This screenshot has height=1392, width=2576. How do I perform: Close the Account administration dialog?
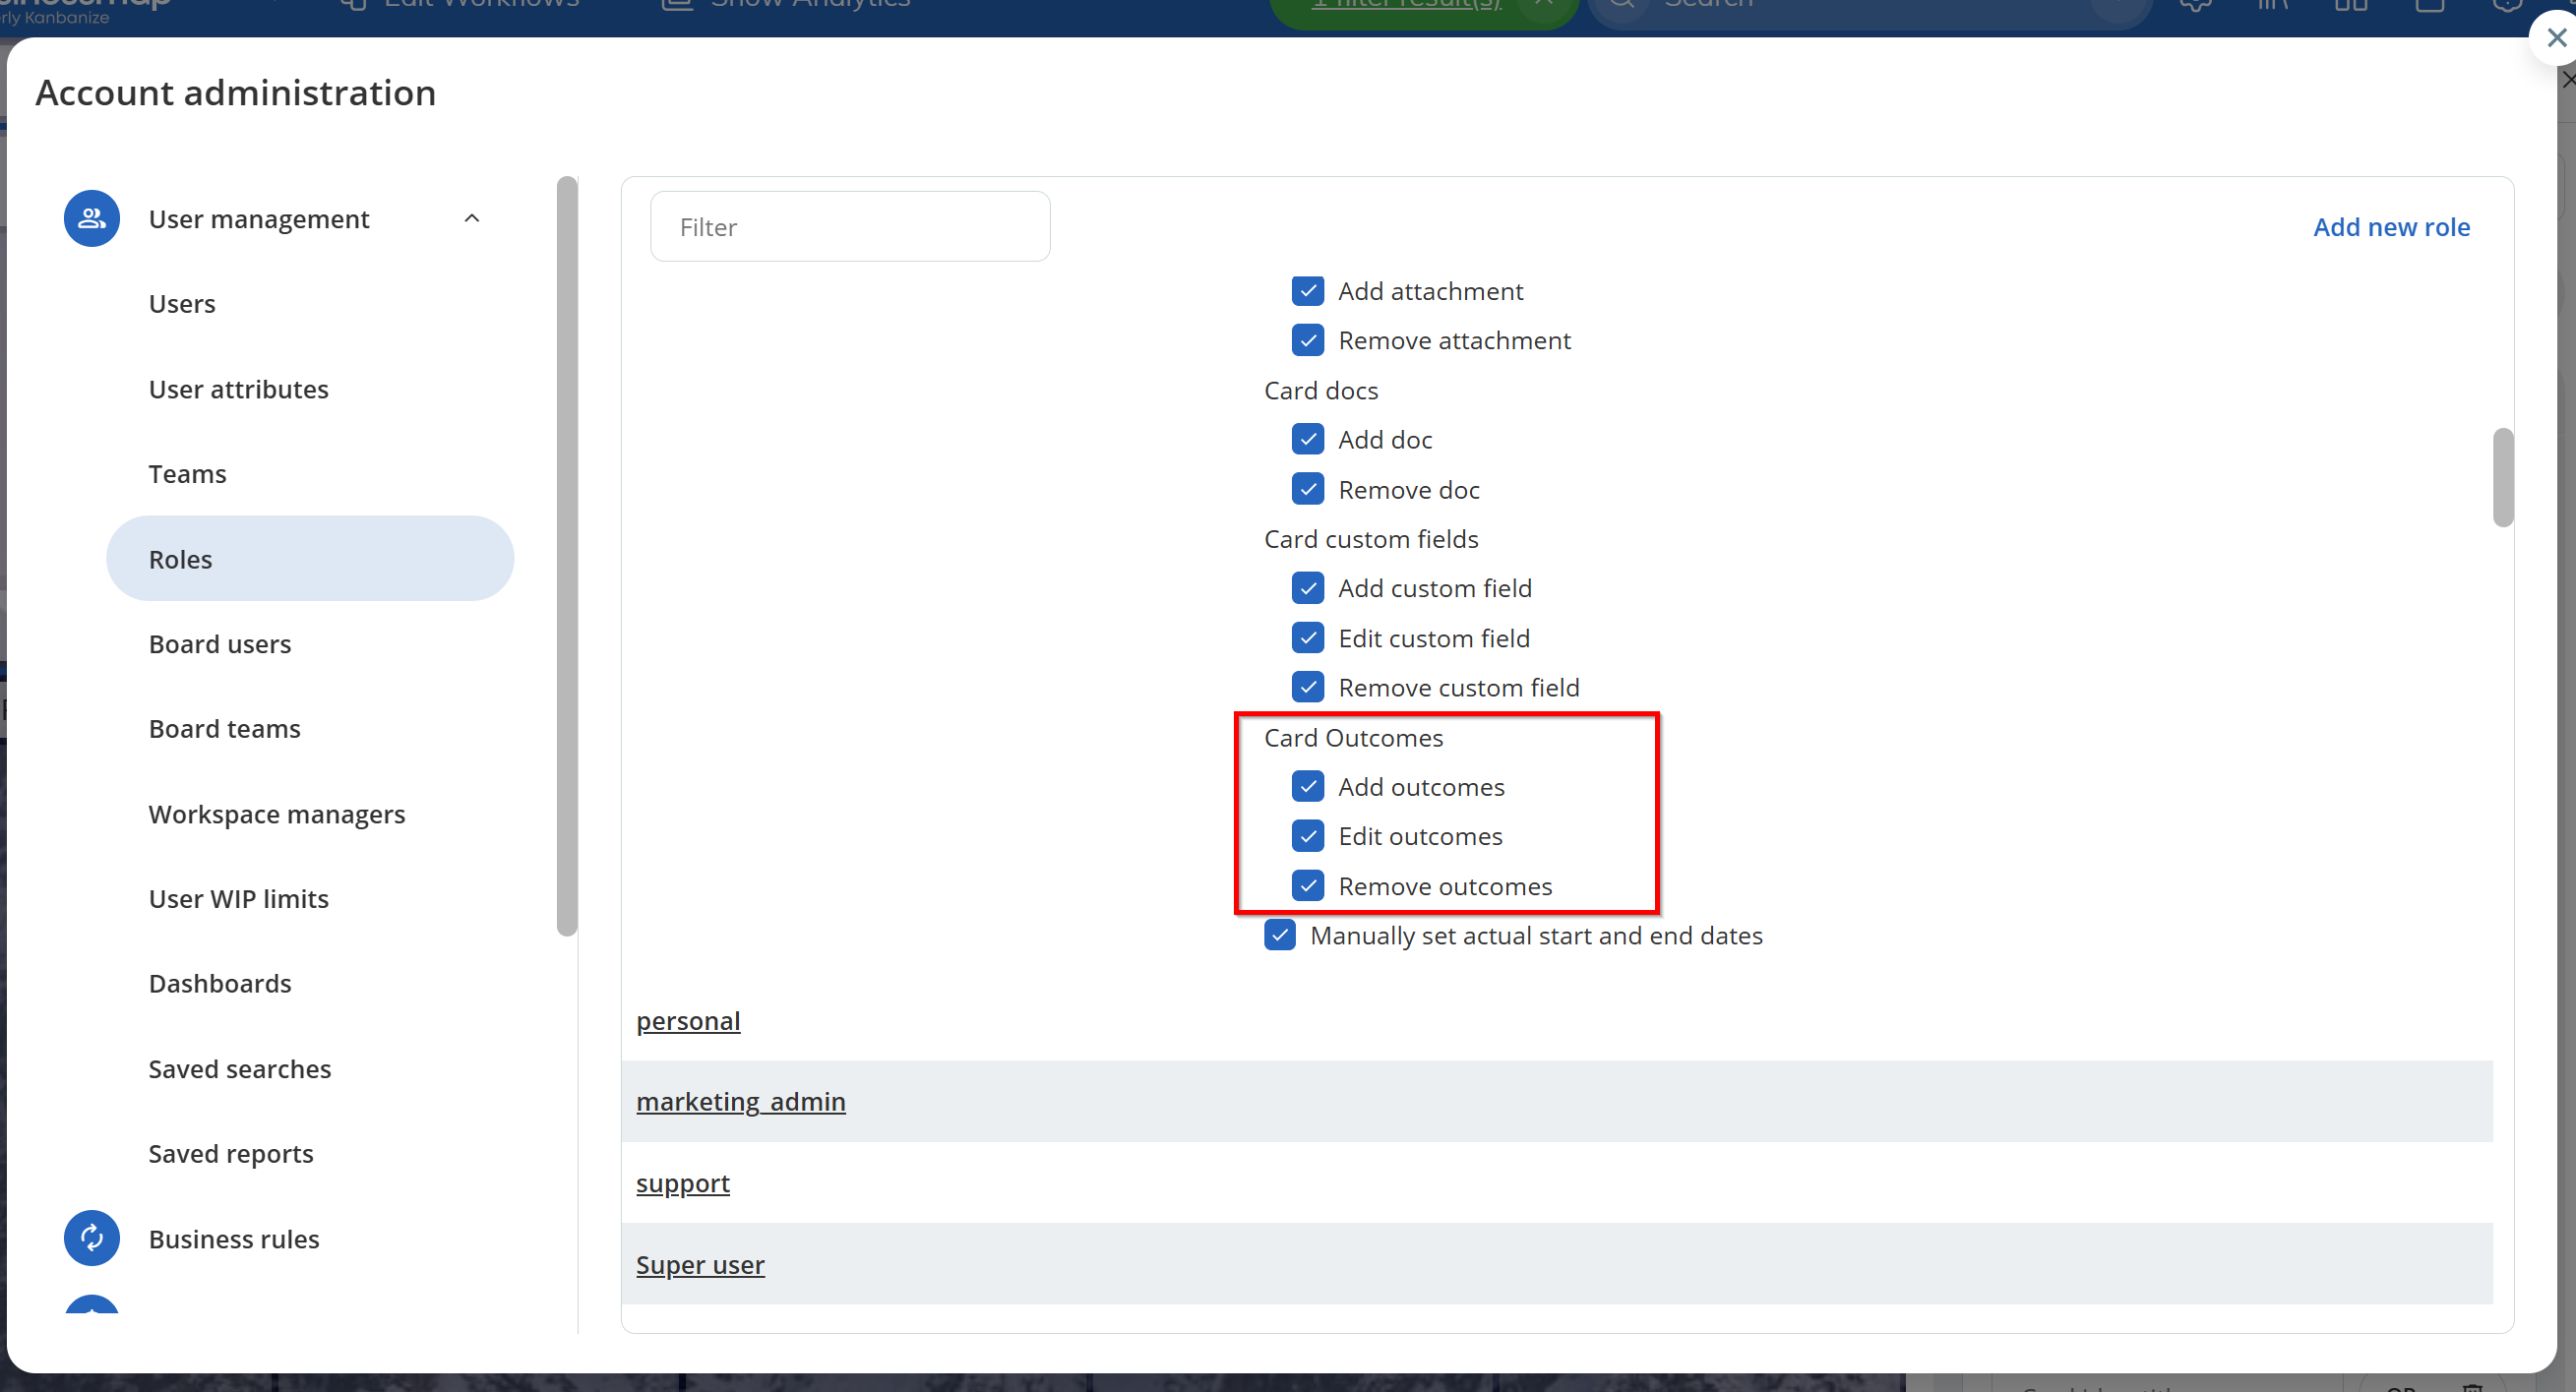(x=2555, y=38)
